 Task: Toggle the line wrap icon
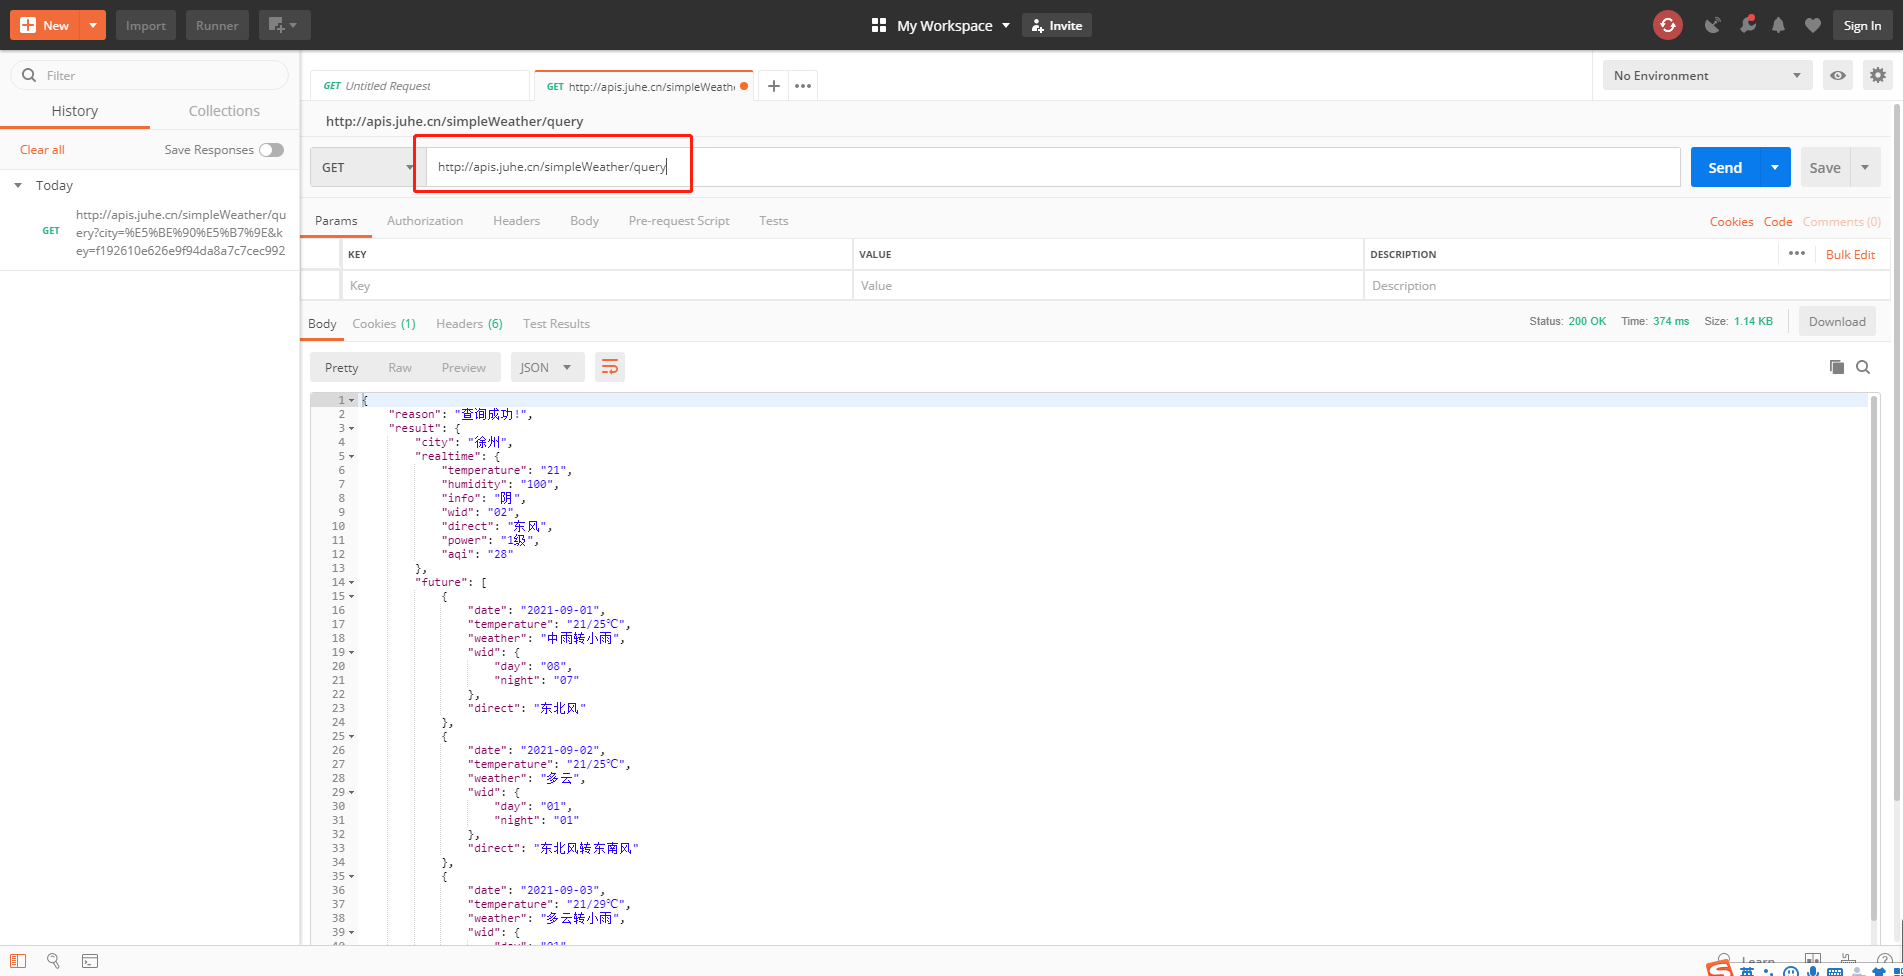pyautogui.click(x=610, y=368)
